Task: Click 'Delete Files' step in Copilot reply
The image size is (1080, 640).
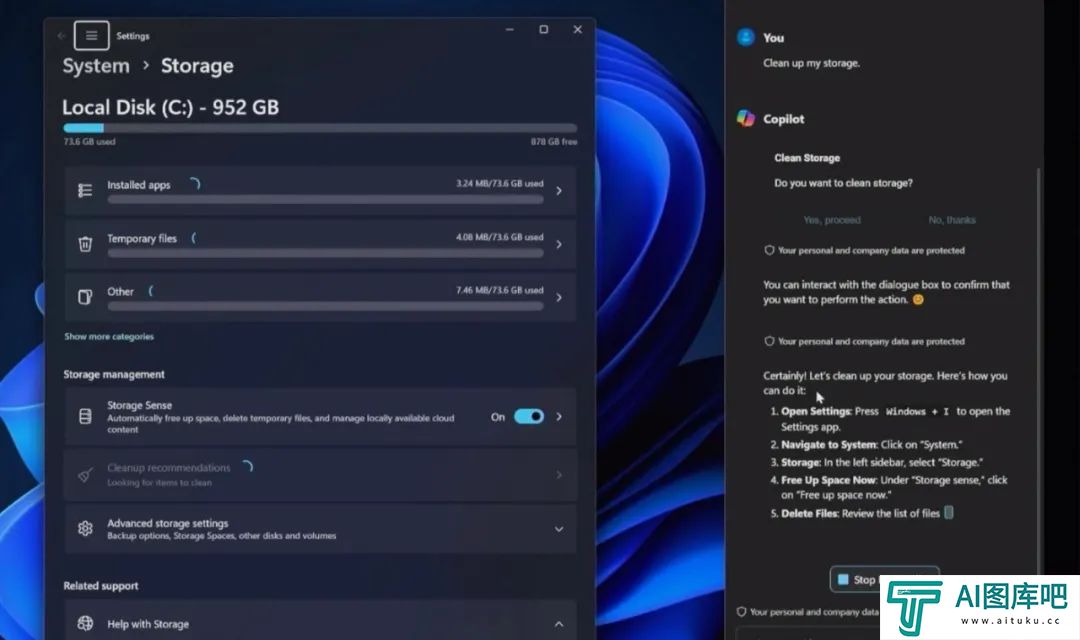Action: 810,513
